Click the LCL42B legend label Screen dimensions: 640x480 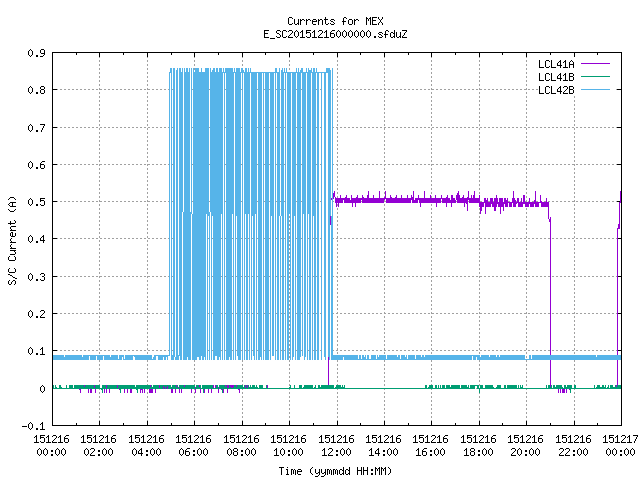point(556,90)
